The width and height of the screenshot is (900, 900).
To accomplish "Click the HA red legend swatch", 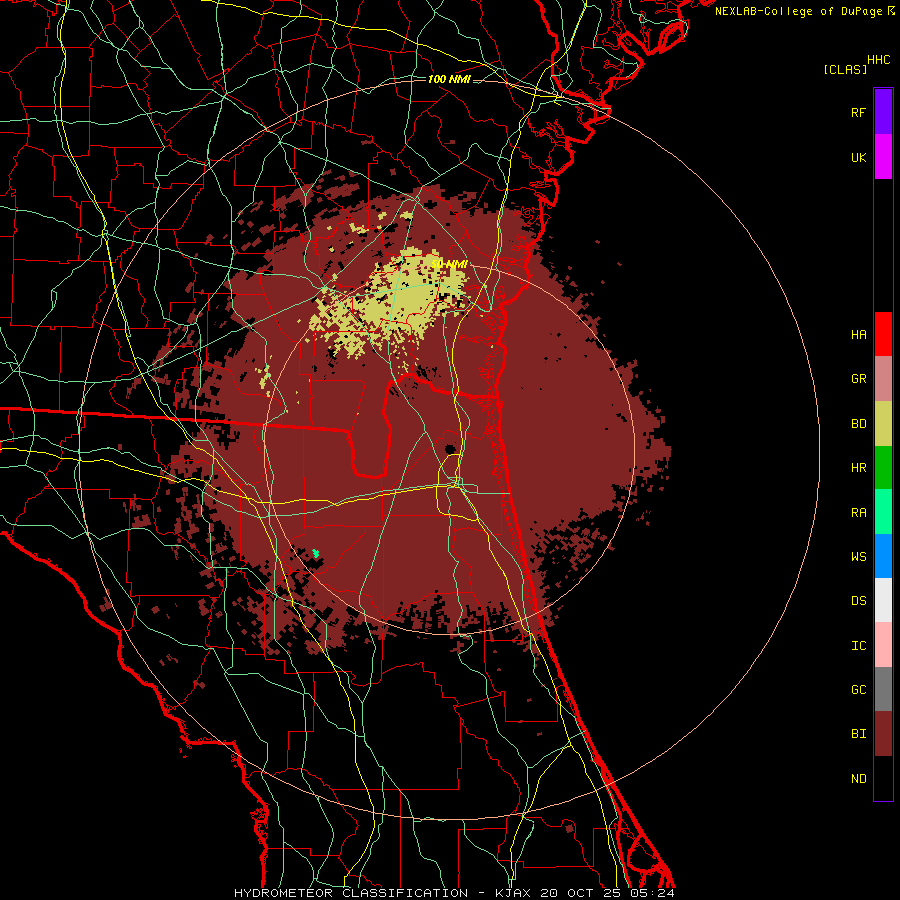I will (883, 334).
